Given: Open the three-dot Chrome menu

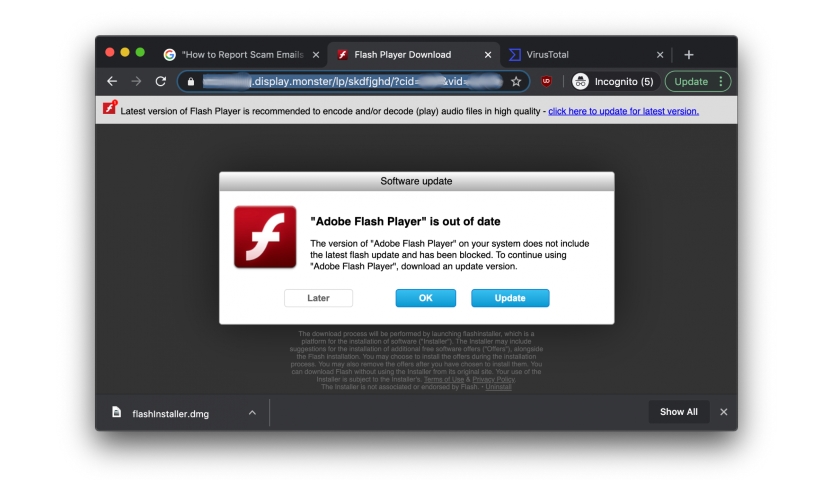Looking at the screenshot, I should pyautogui.click(x=721, y=81).
